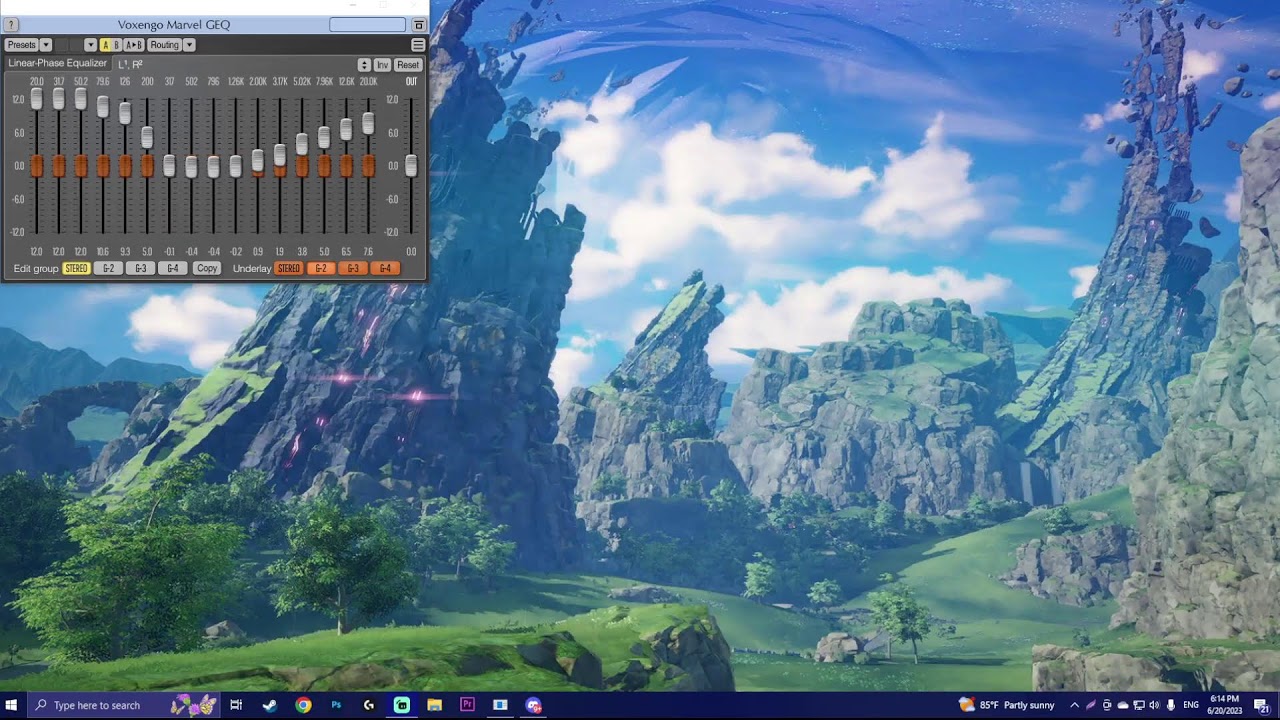This screenshot has width=1280, height=720.
Task: Show hidden system tray icons
Action: (x=1075, y=705)
